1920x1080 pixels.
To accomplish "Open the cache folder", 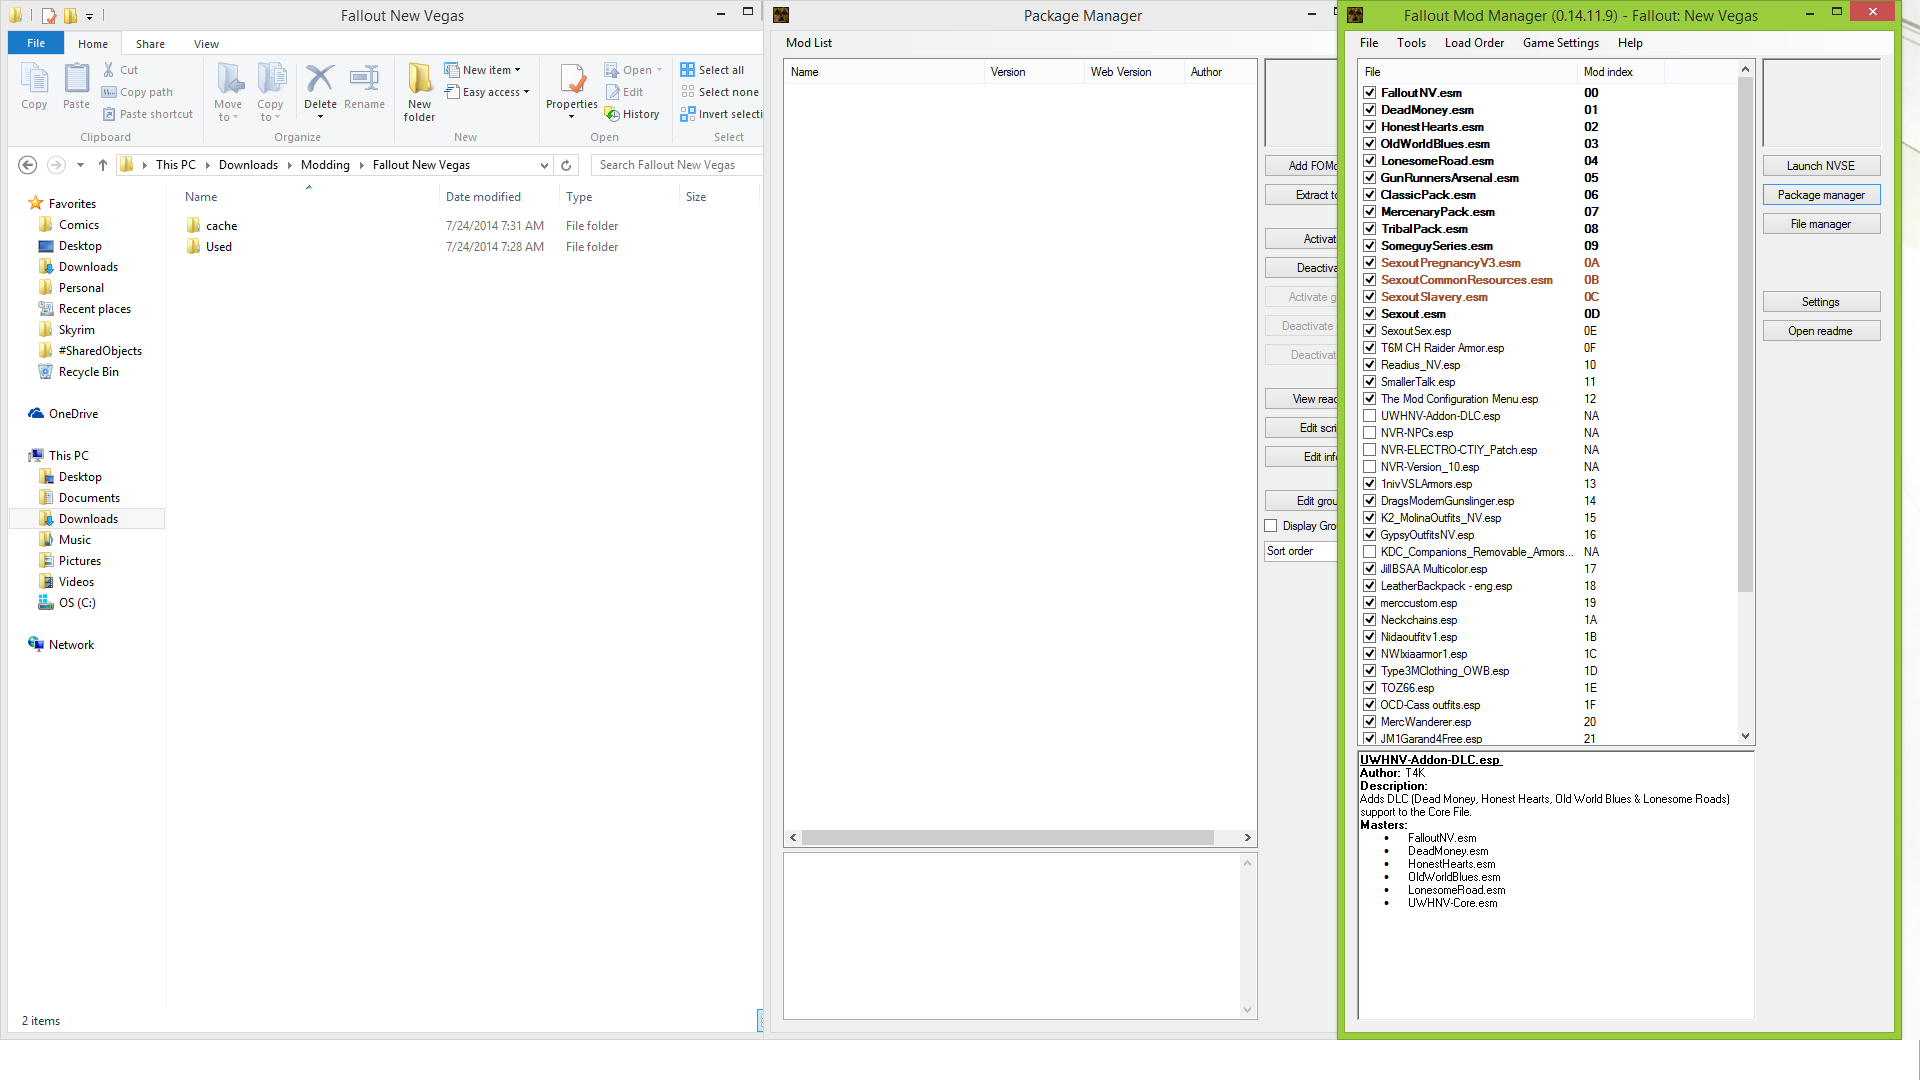I will pos(221,226).
